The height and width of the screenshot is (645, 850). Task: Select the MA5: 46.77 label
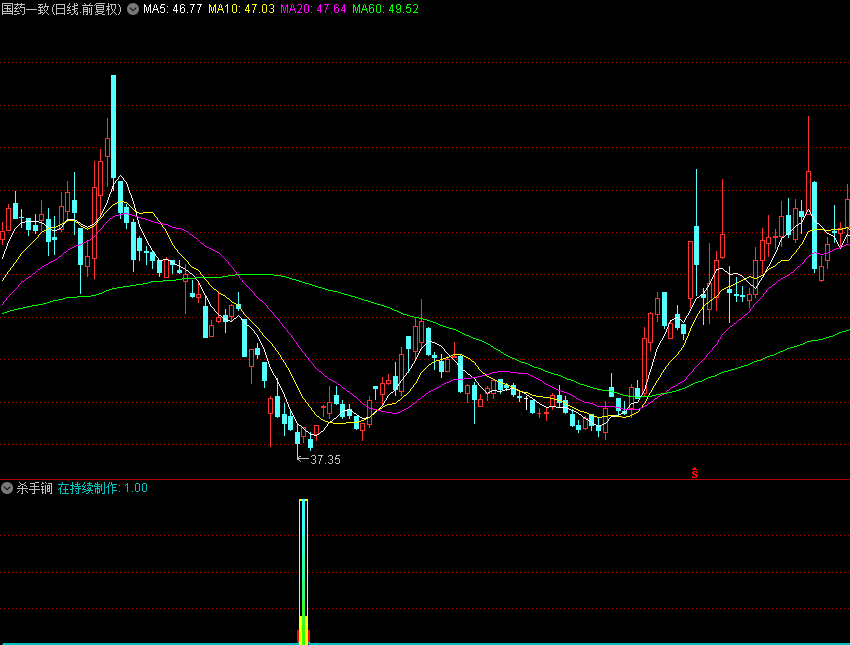[x=172, y=9]
